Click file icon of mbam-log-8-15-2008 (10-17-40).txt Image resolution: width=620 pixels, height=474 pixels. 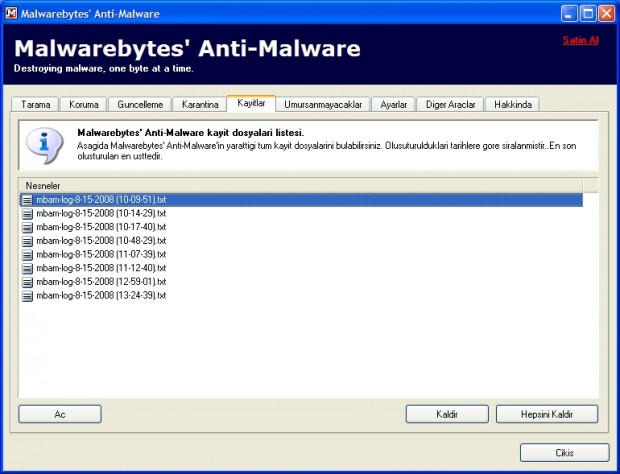click(27, 227)
